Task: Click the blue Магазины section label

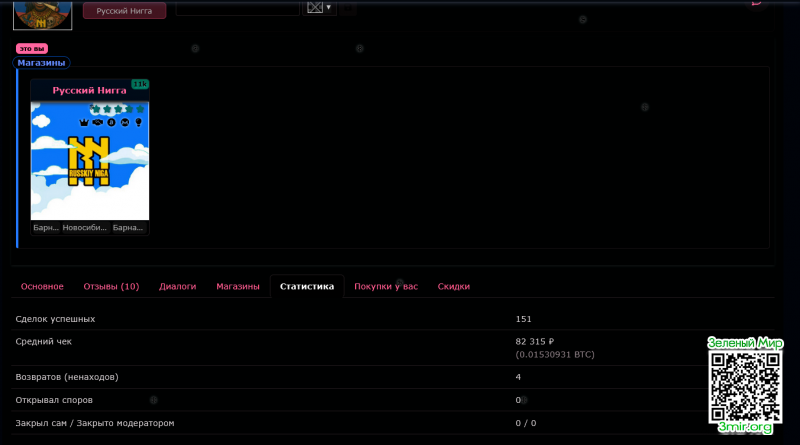Action: tap(41, 62)
